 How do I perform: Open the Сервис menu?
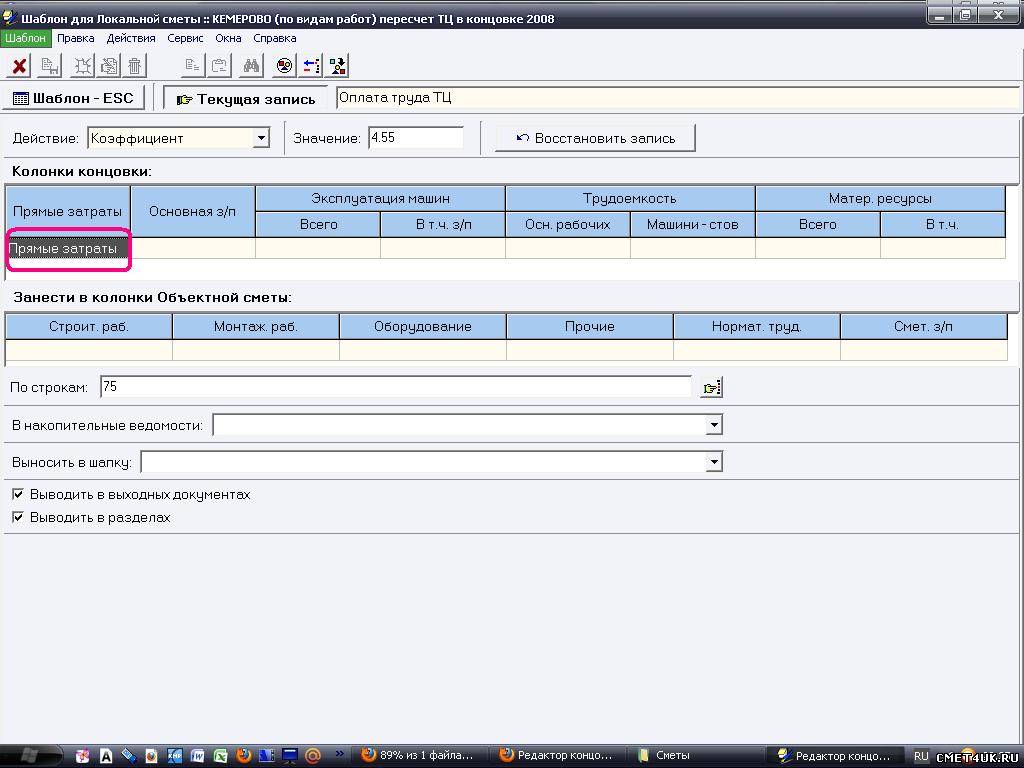[x=185, y=38]
